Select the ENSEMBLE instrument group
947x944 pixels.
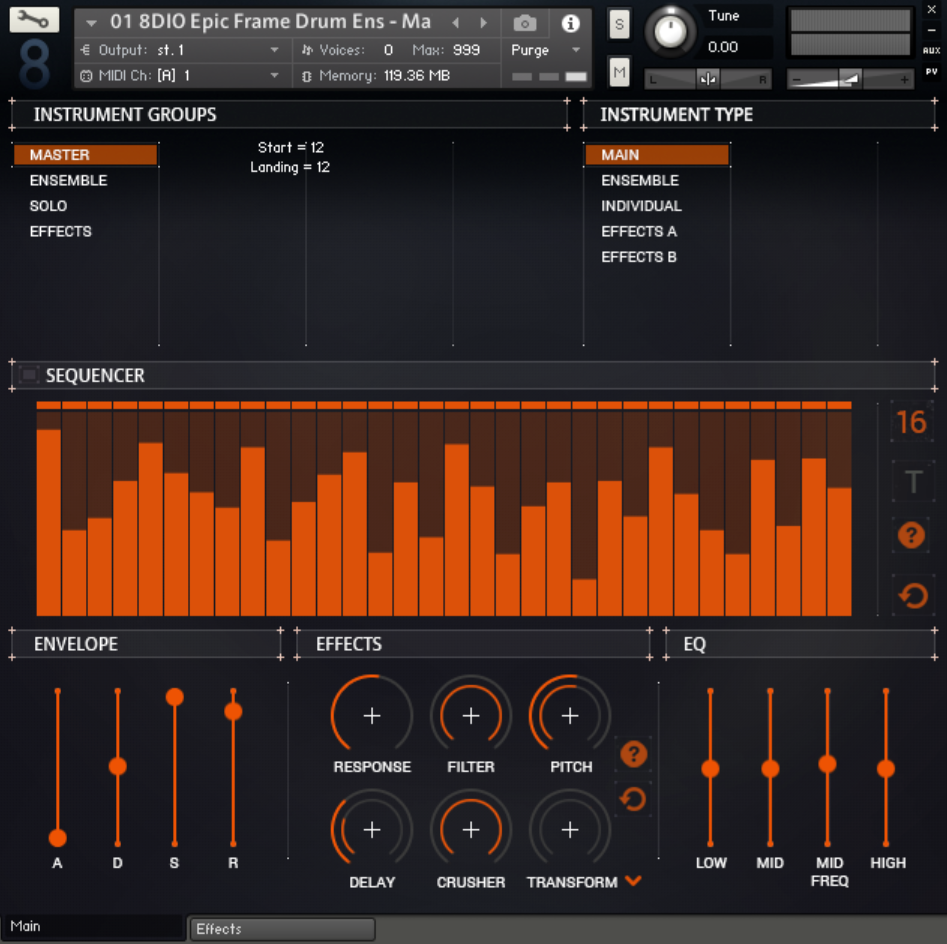pyautogui.click(x=68, y=181)
